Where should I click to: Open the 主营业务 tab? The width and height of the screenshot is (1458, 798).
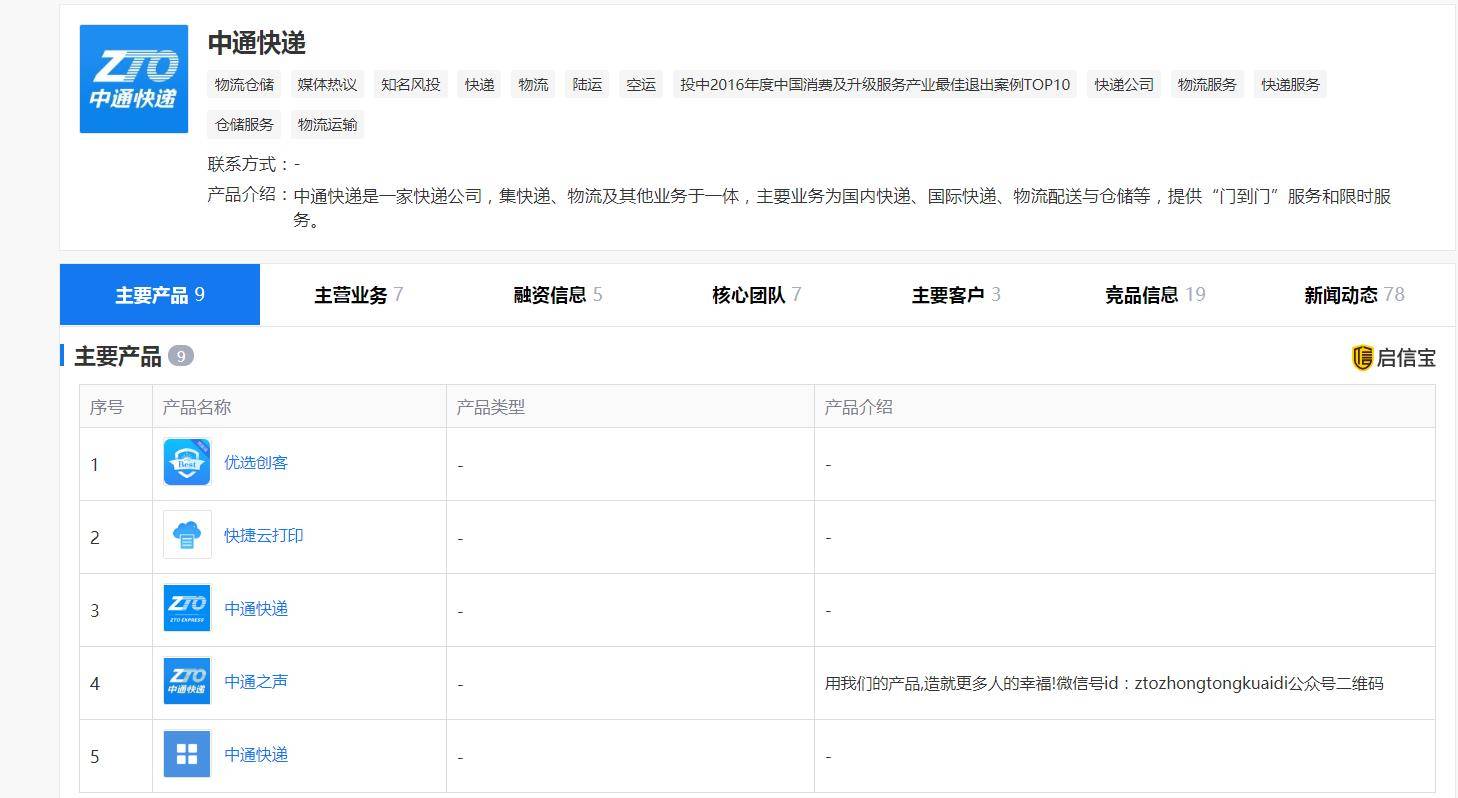(x=359, y=295)
